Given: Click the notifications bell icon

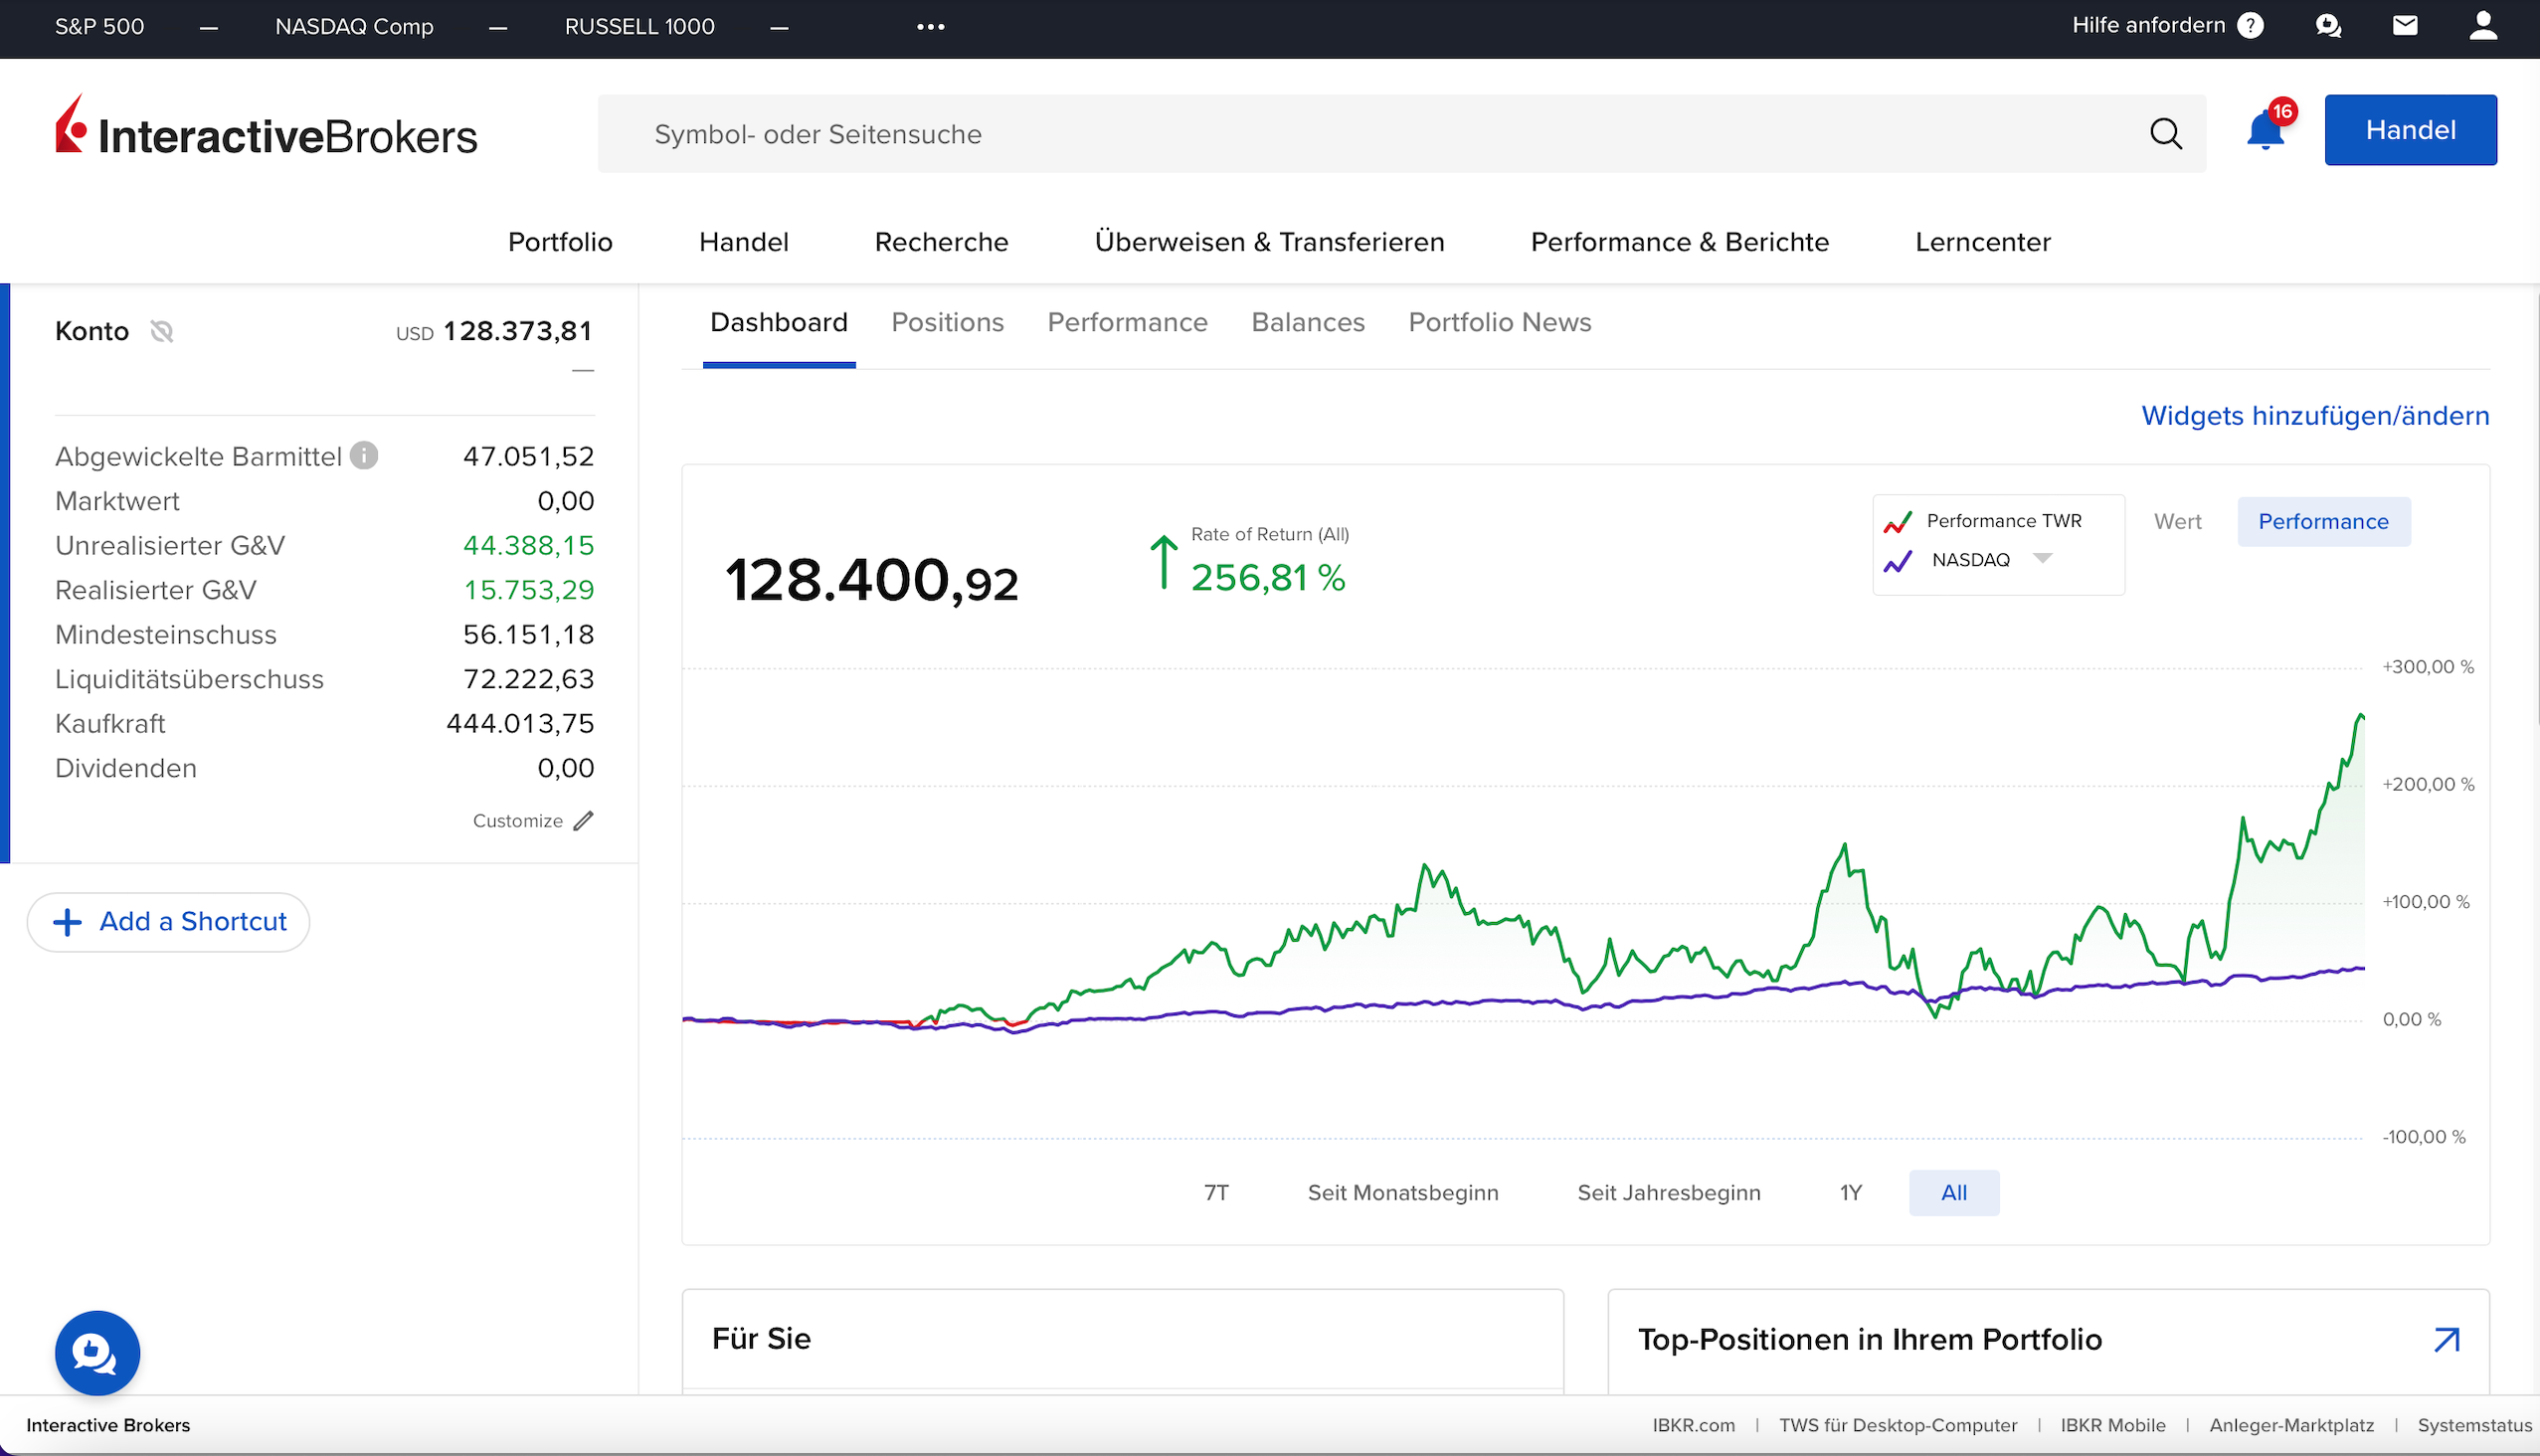Looking at the screenshot, I should pyautogui.click(x=2264, y=132).
